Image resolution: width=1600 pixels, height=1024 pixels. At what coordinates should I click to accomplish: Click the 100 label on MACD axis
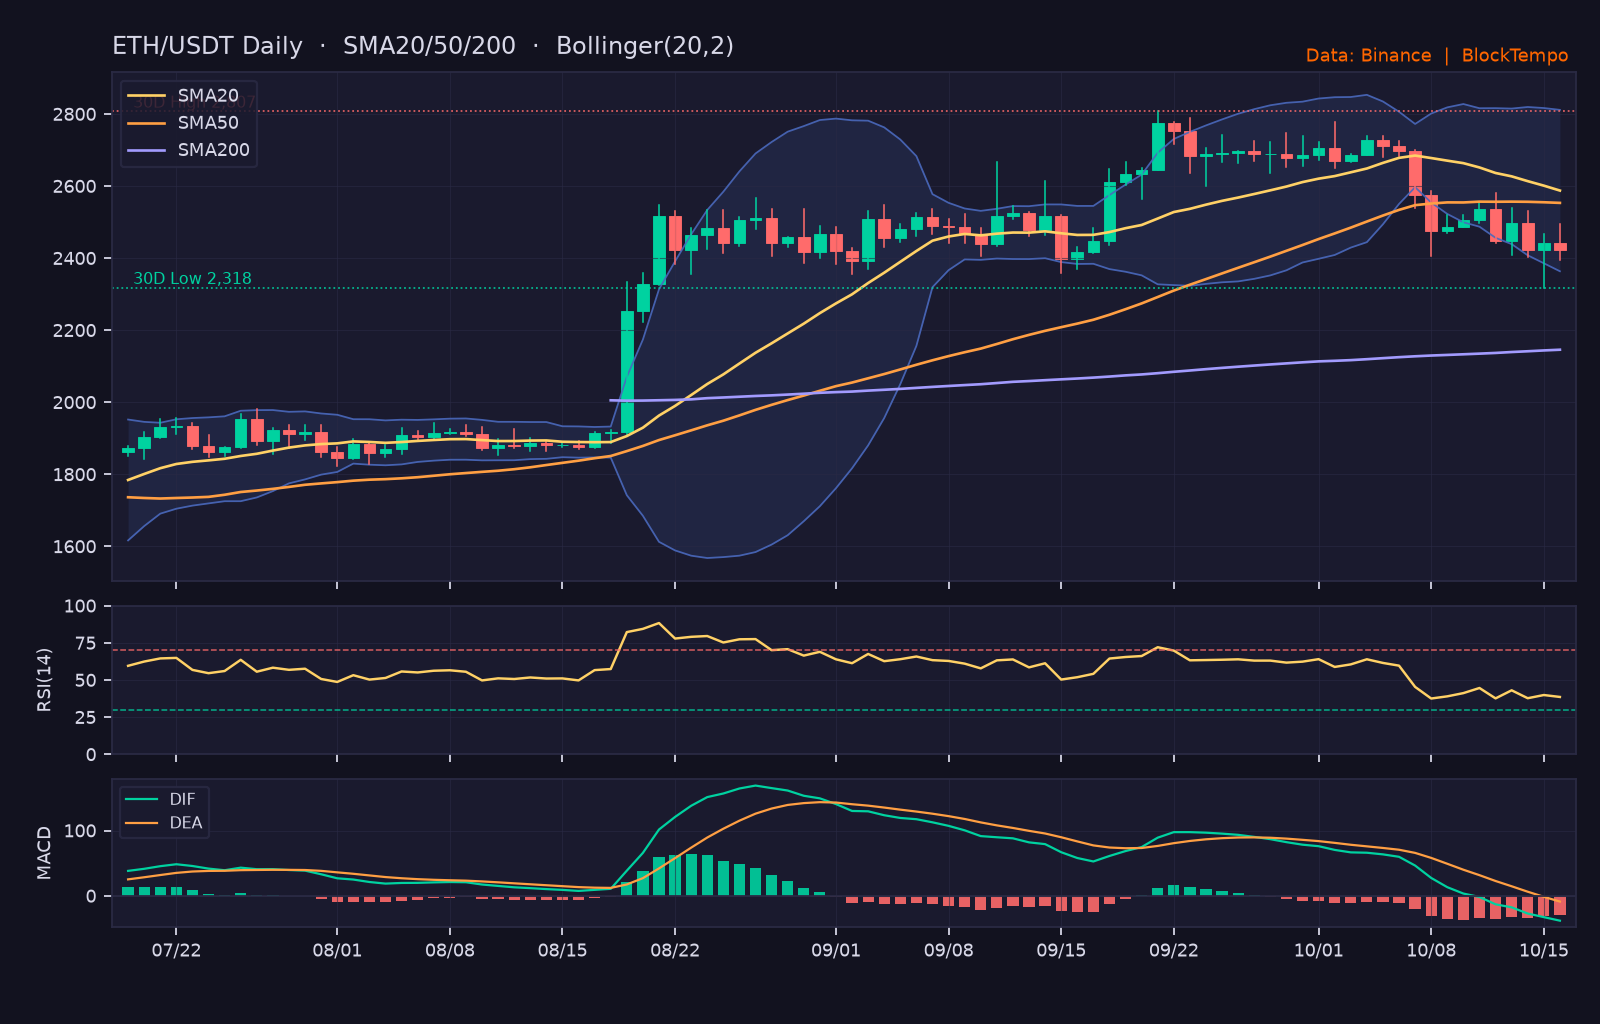(x=81, y=832)
